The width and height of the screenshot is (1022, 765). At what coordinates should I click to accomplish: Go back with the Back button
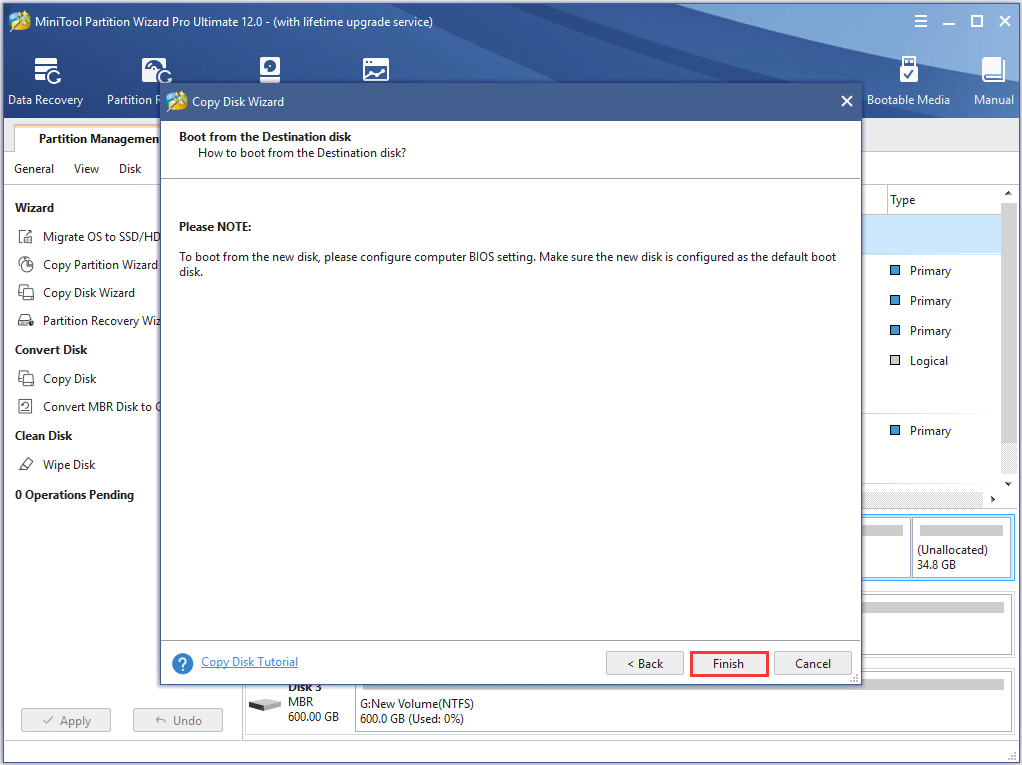[x=644, y=662]
